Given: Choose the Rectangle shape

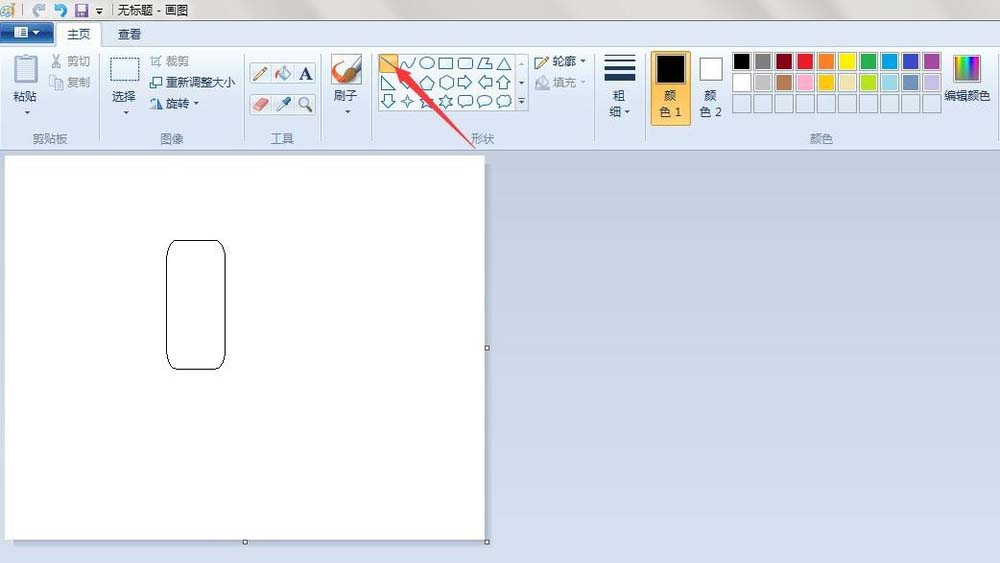Looking at the screenshot, I should point(446,63).
